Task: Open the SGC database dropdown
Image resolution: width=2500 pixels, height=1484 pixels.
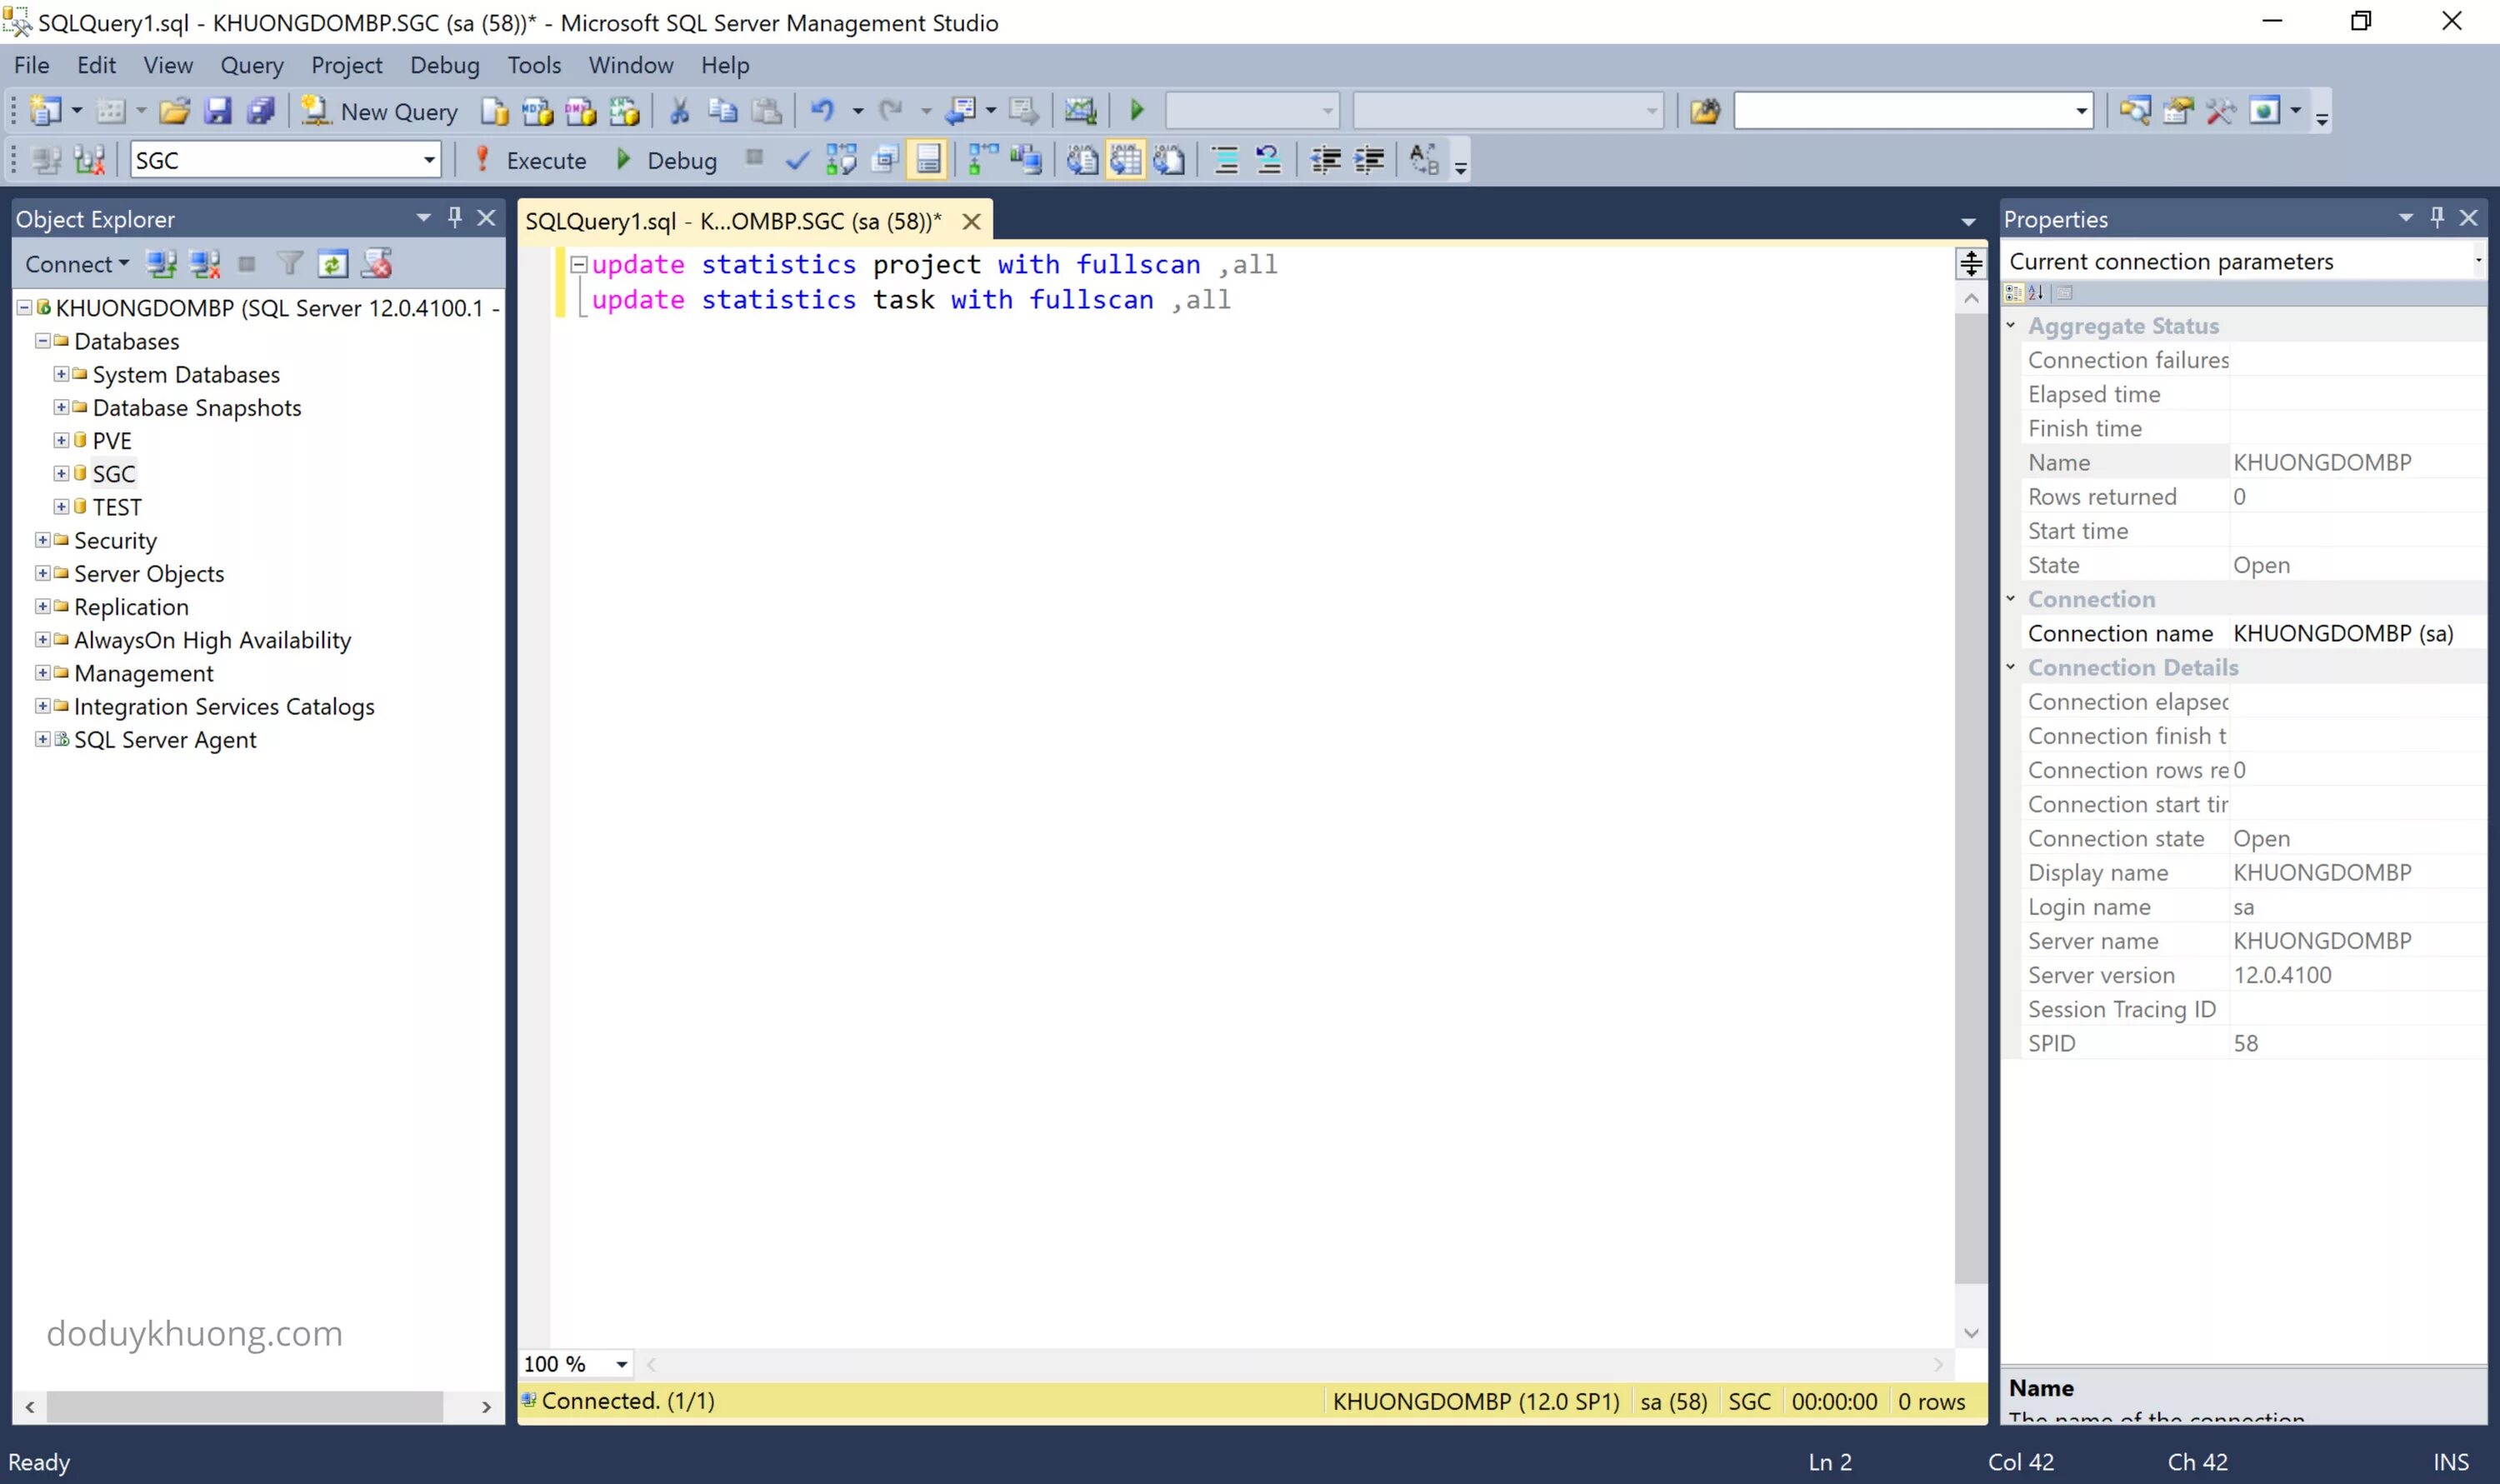Action: 429,160
